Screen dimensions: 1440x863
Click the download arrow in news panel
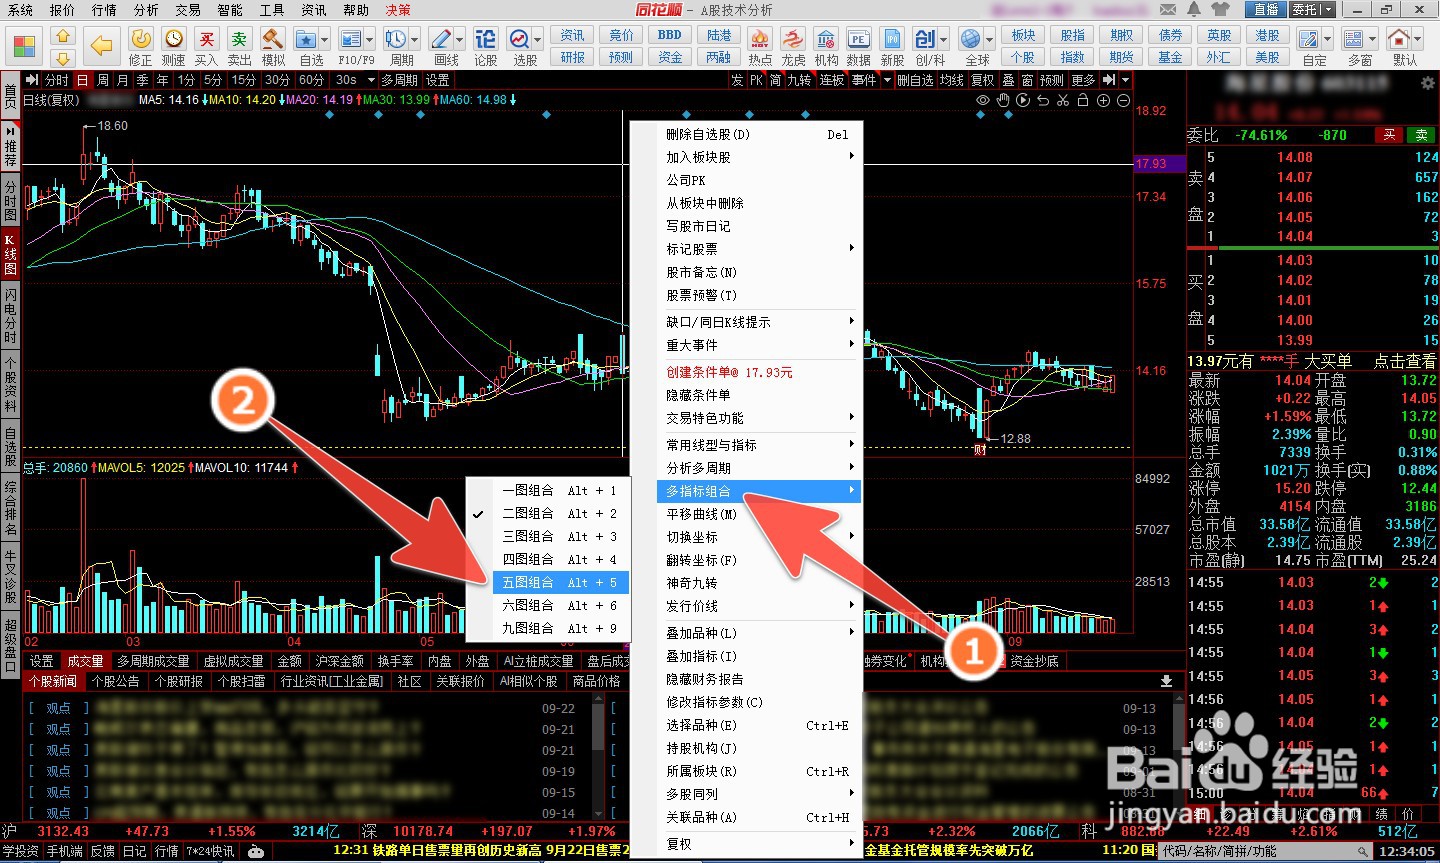click(x=1166, y=681)
